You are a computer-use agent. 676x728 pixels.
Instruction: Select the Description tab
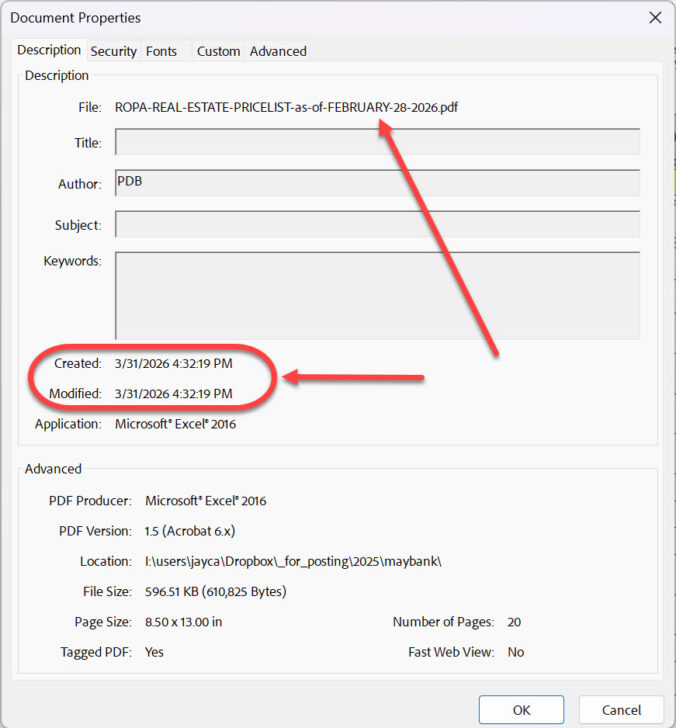click(49, 50)
